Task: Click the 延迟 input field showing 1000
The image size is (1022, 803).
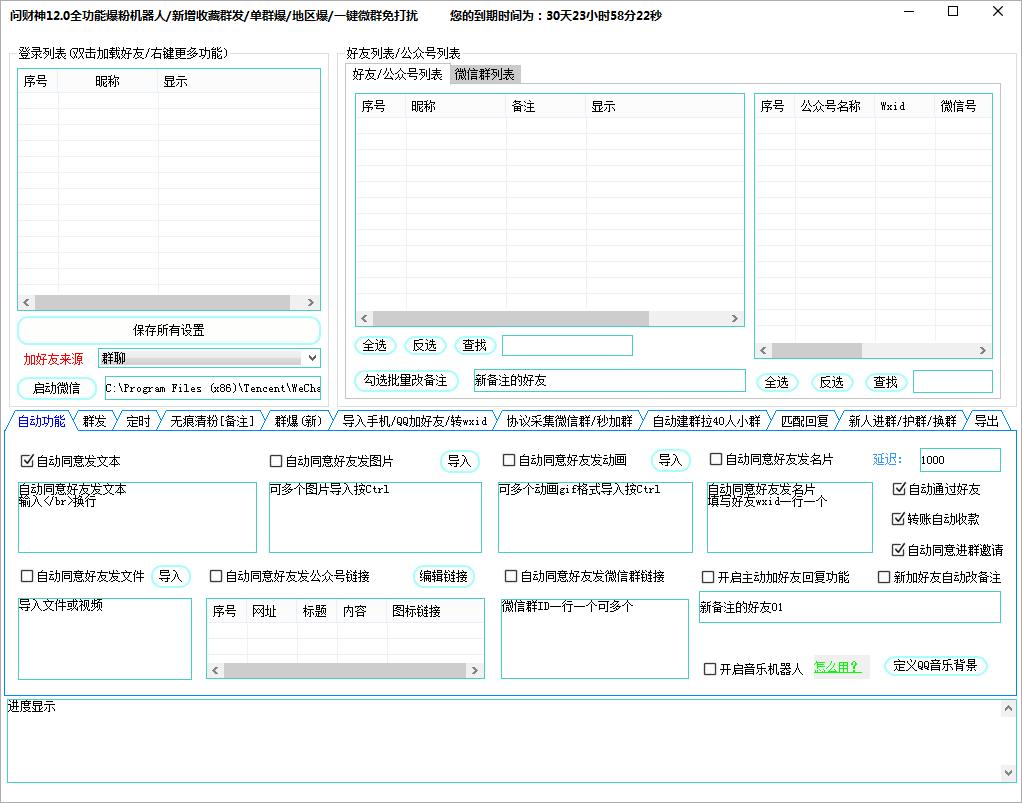Action: 959,460
